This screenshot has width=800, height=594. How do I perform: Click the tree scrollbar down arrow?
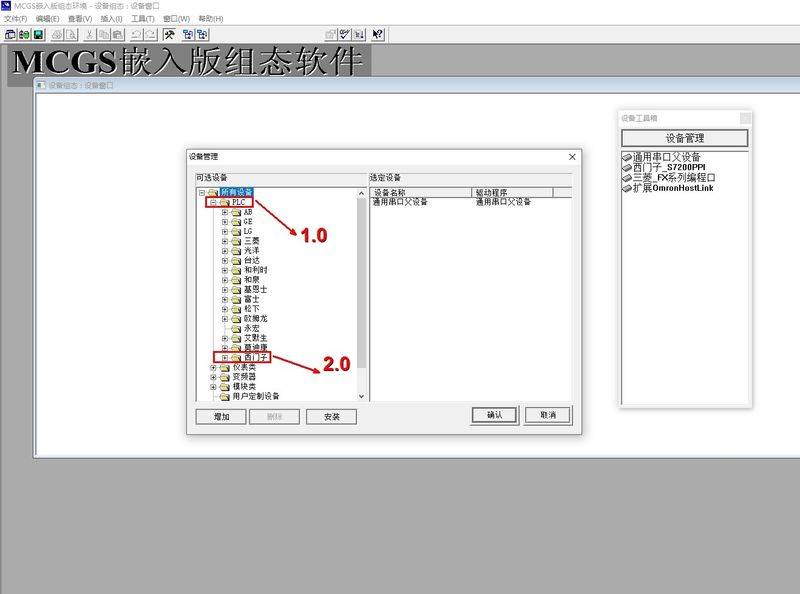click(x=361, y=396)
